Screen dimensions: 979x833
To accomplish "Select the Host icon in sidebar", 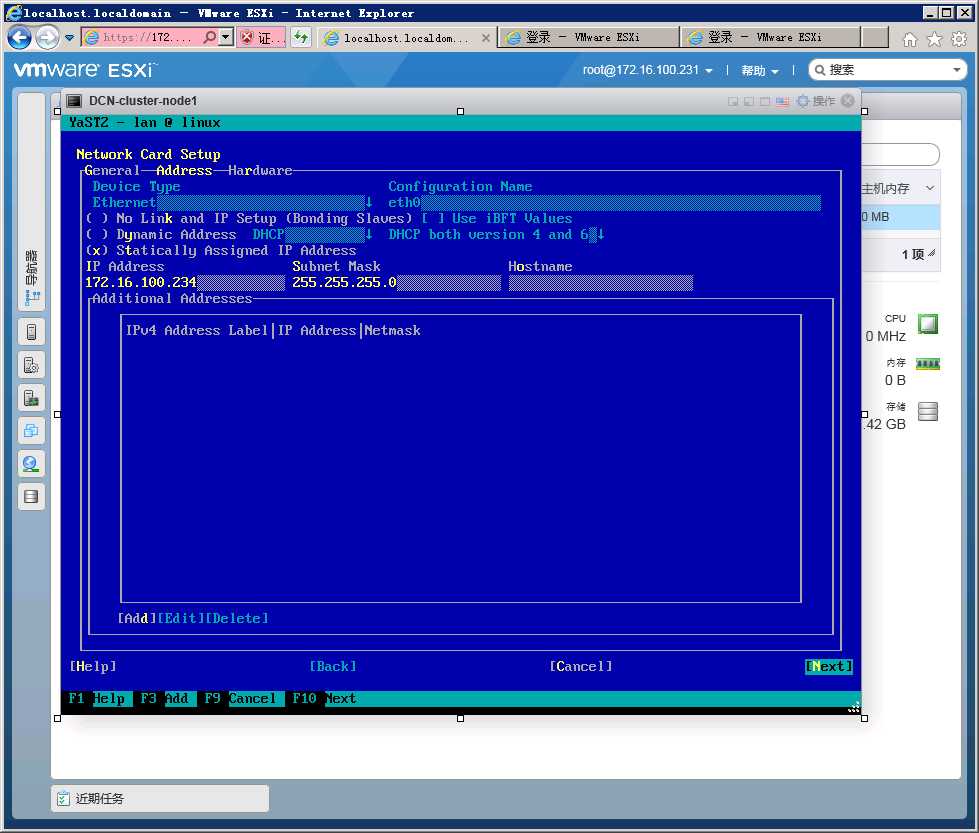I will [x=31, y=332].
